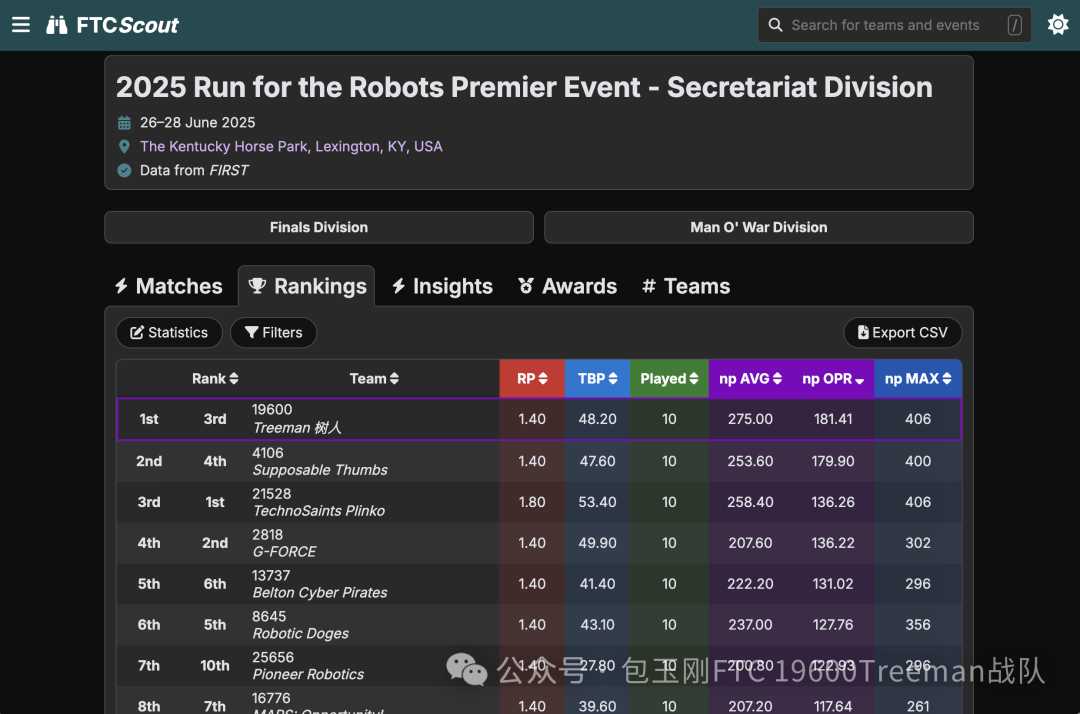
Task: Toggle the light/dark theme sun icon
Action: click(1057, 25)
